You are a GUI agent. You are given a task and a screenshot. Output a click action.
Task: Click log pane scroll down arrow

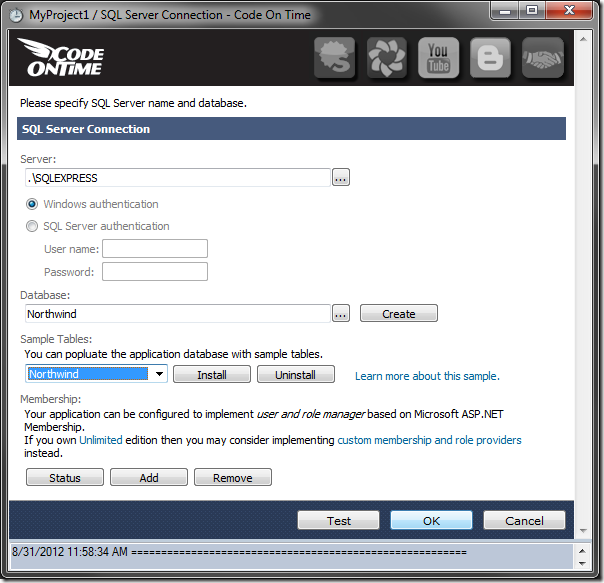[x=582, y=564]
